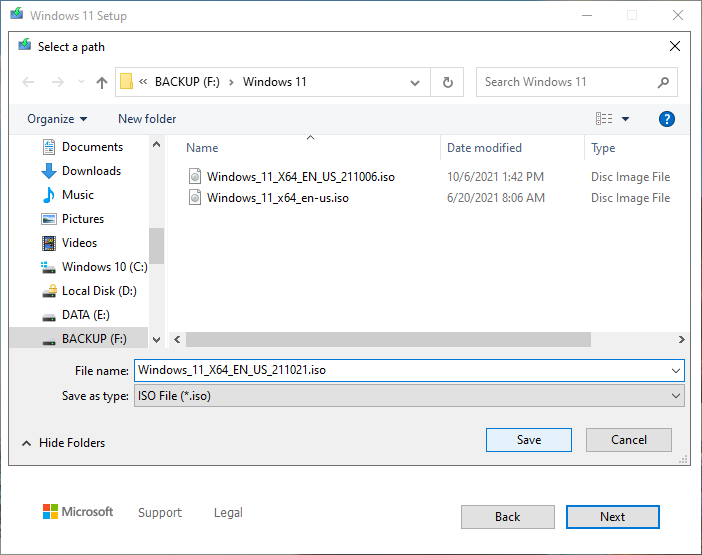This screenshot has width=702, height=555.
Task: Open the Support link in Setup window
Action: coord(160,512)
